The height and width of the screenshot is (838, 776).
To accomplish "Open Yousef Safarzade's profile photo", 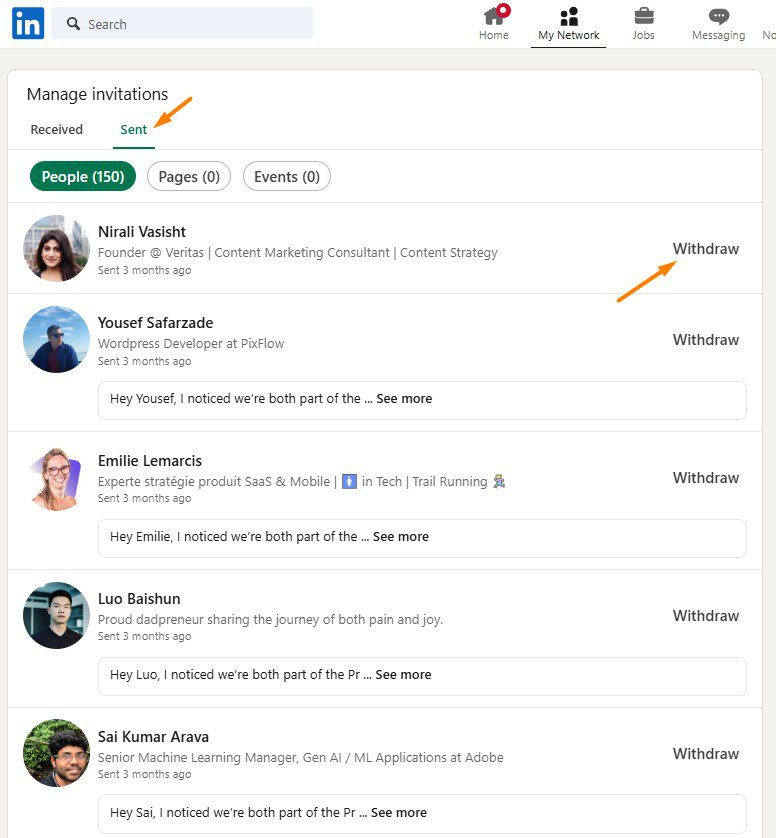I will 56,339.
